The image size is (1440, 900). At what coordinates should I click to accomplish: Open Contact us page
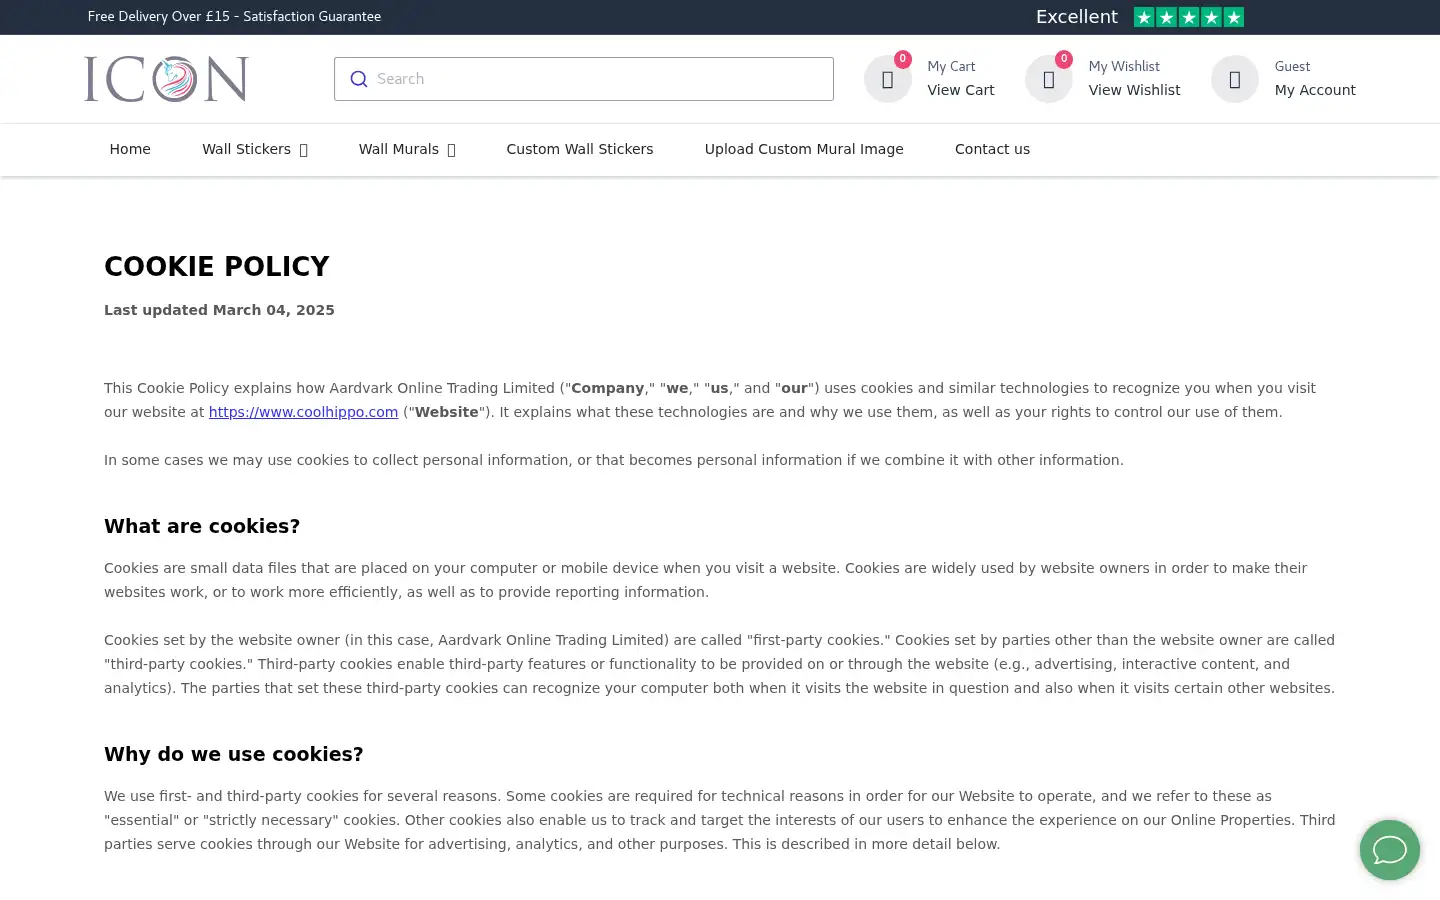coord(992,149)
